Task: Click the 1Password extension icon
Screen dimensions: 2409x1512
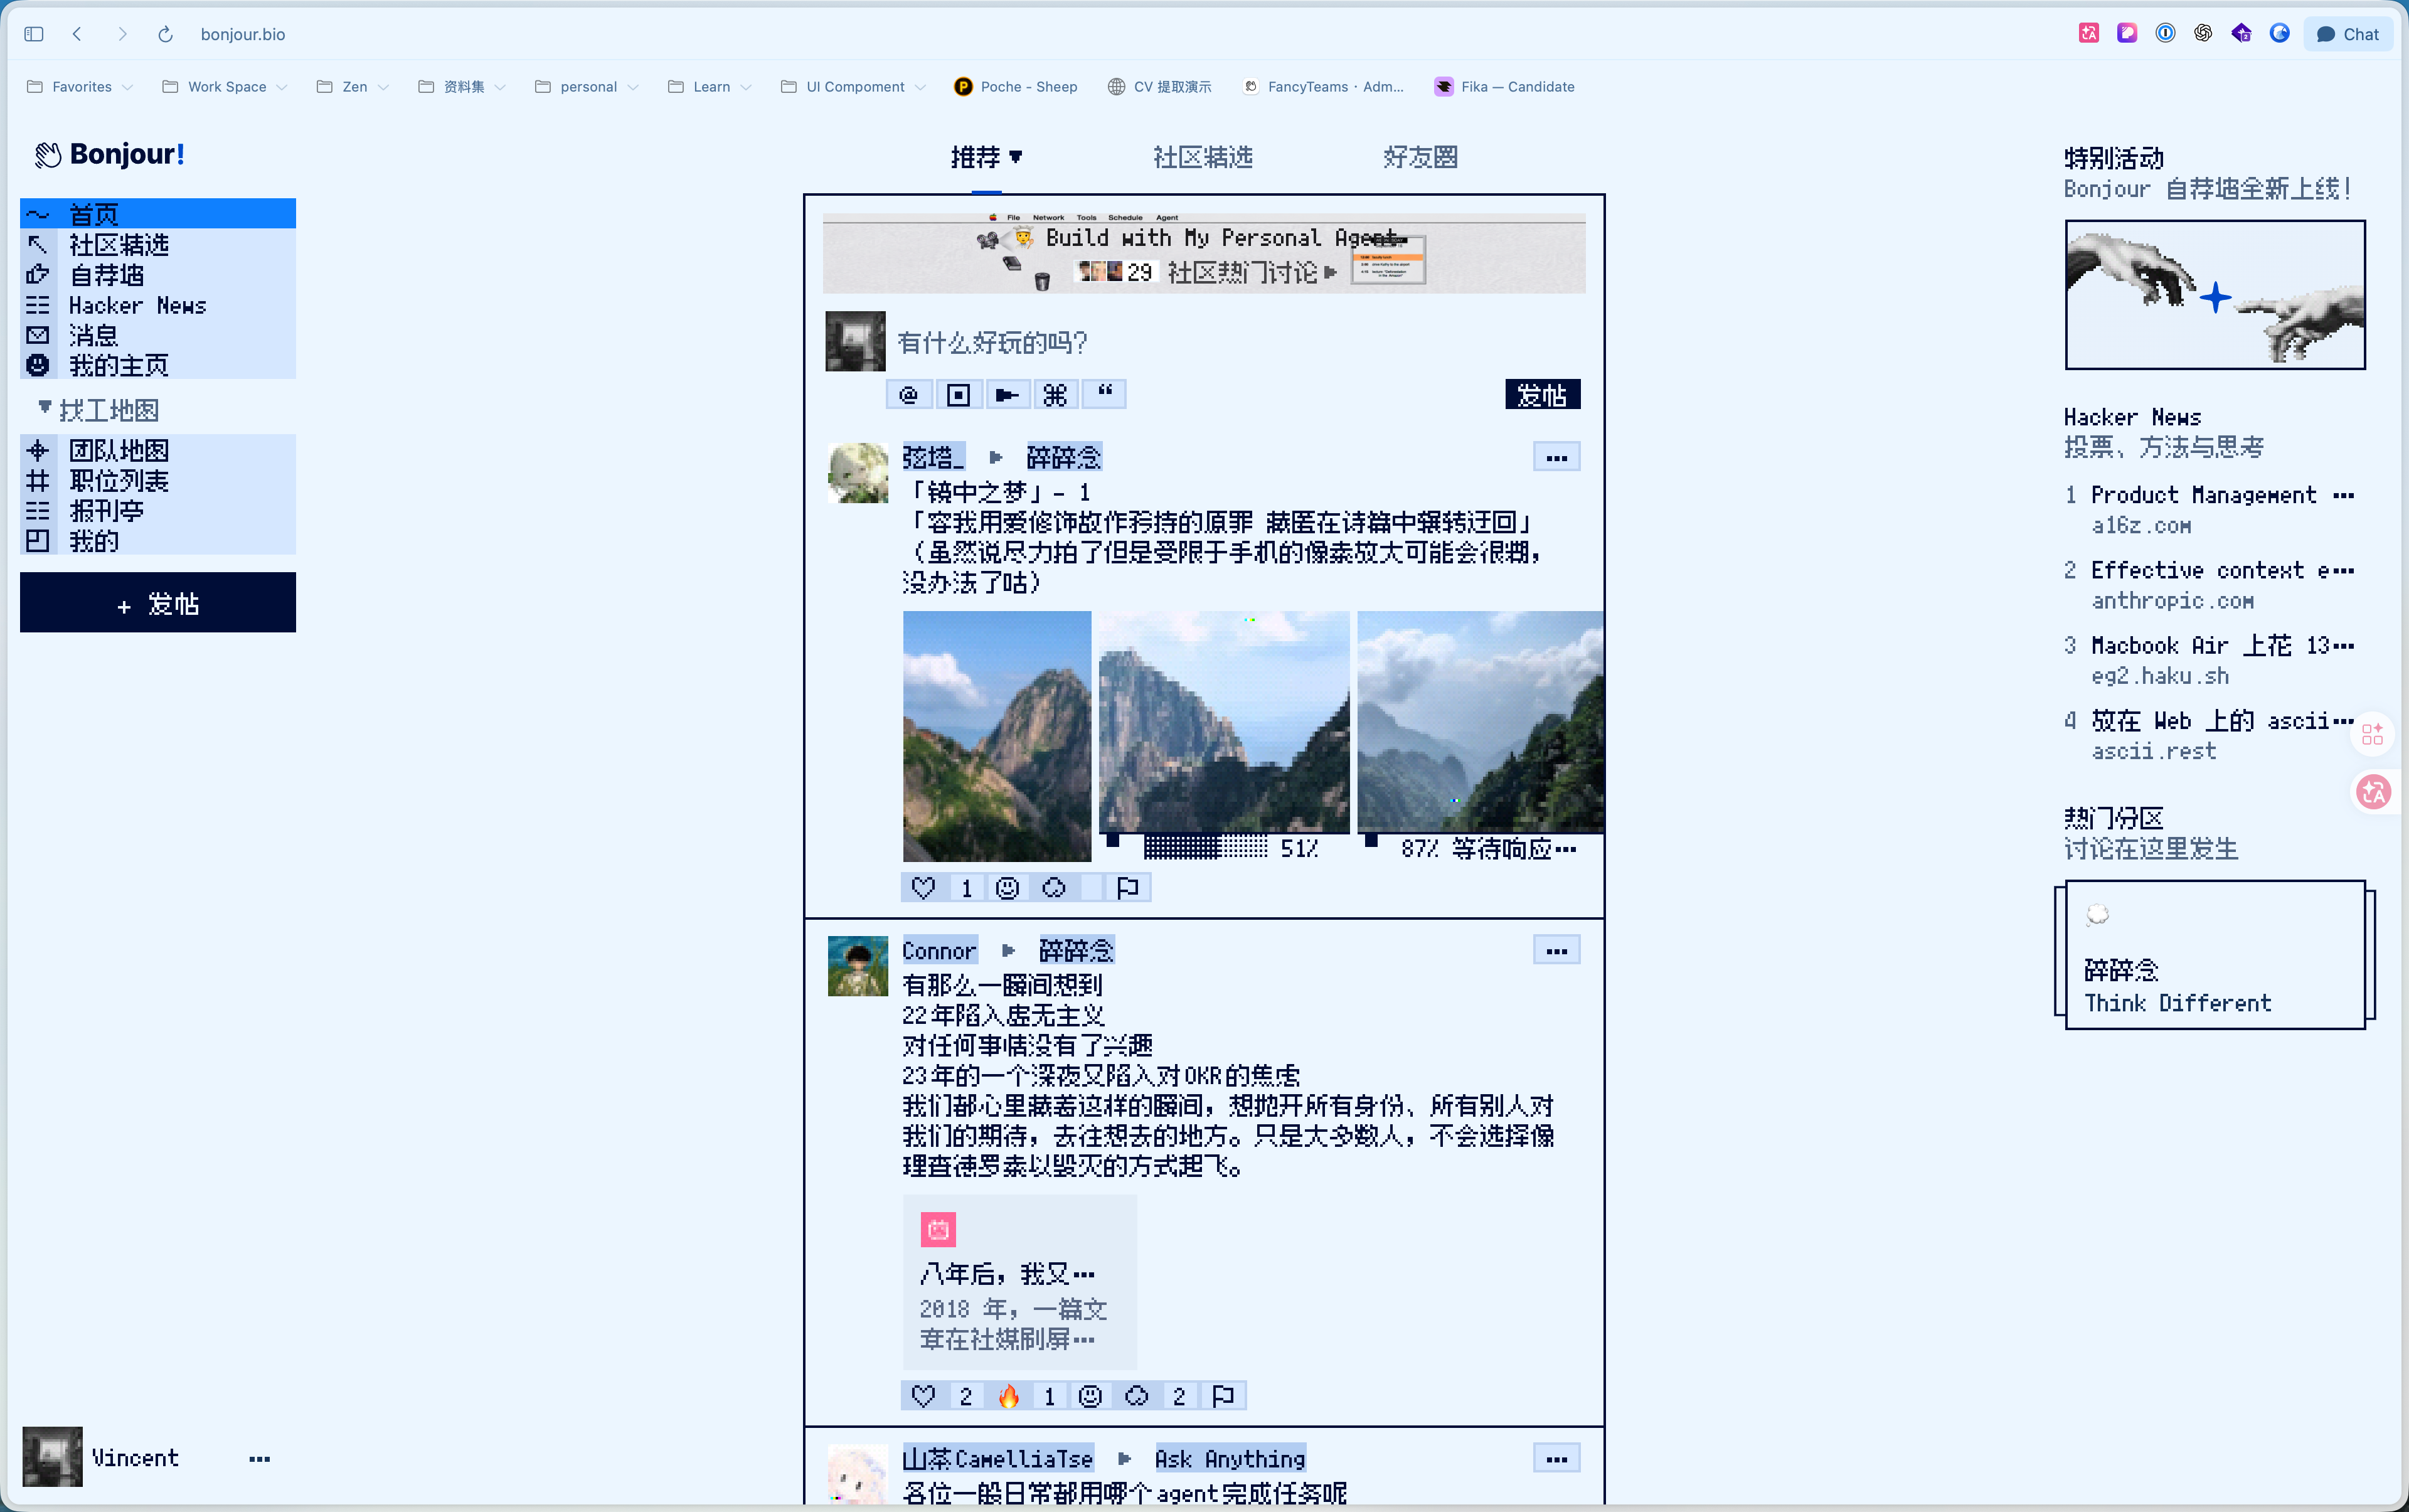Action: (2165, 34)
